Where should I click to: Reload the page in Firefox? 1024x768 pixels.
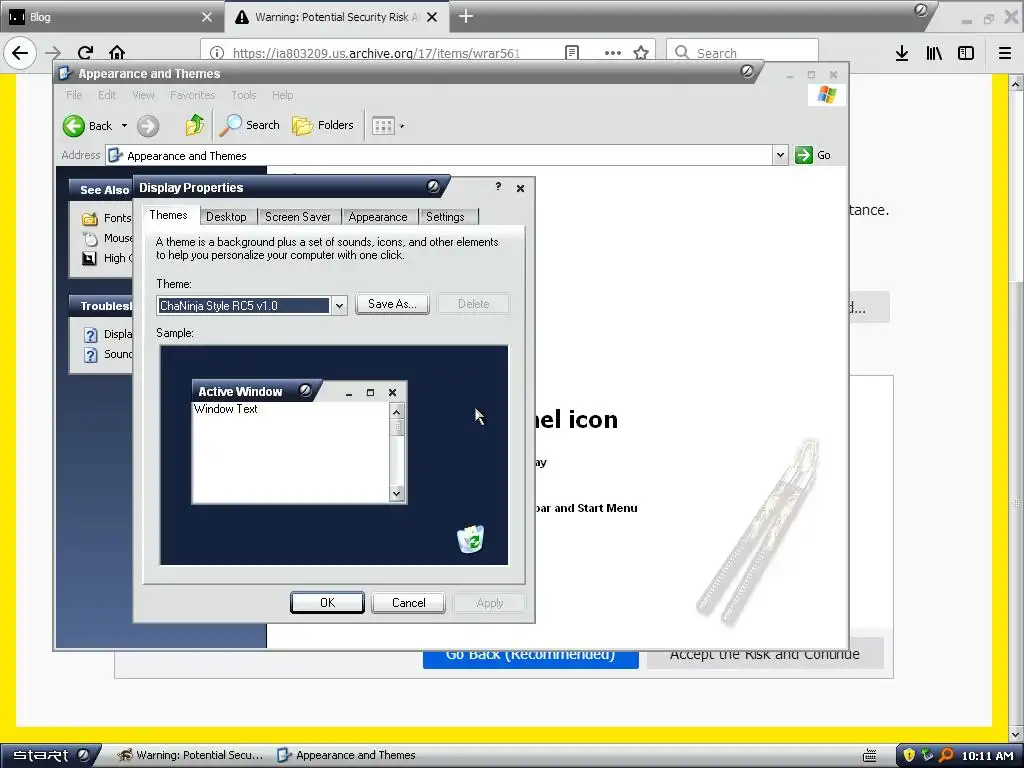(85, 53)
